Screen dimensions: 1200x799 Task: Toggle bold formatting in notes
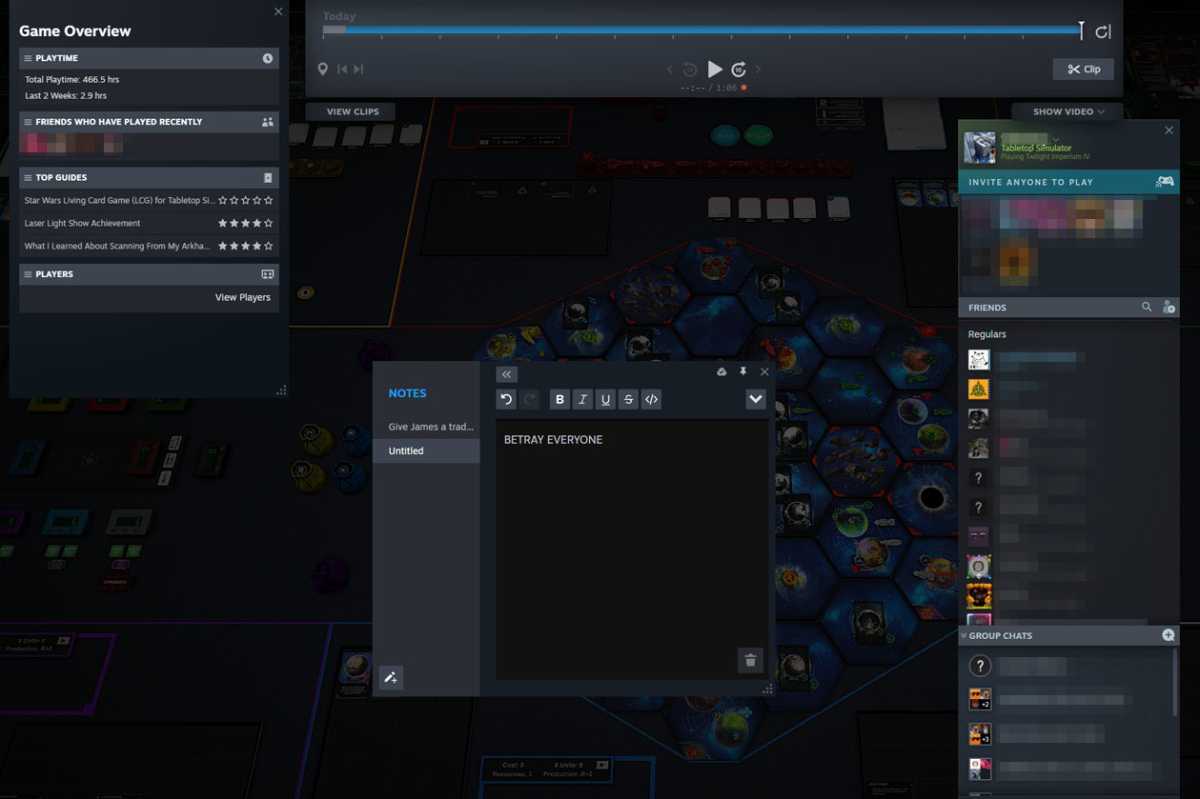[x=560, y=399]
